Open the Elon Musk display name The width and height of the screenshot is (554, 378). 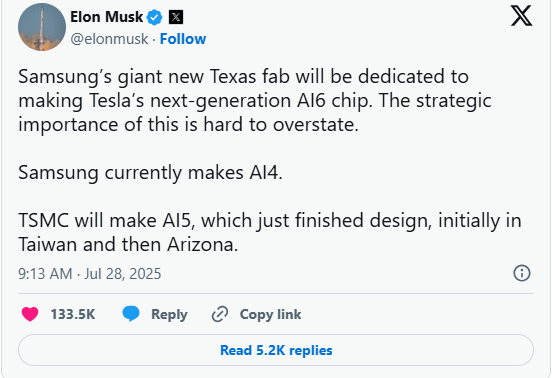[106, 17]
